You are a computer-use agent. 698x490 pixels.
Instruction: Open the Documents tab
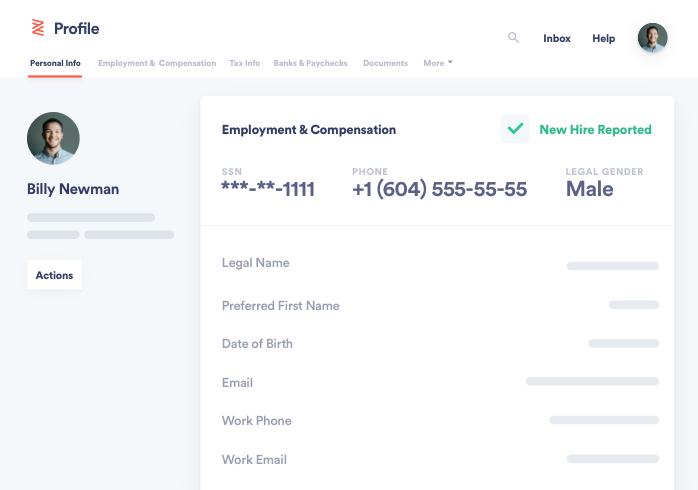[386, 63]
